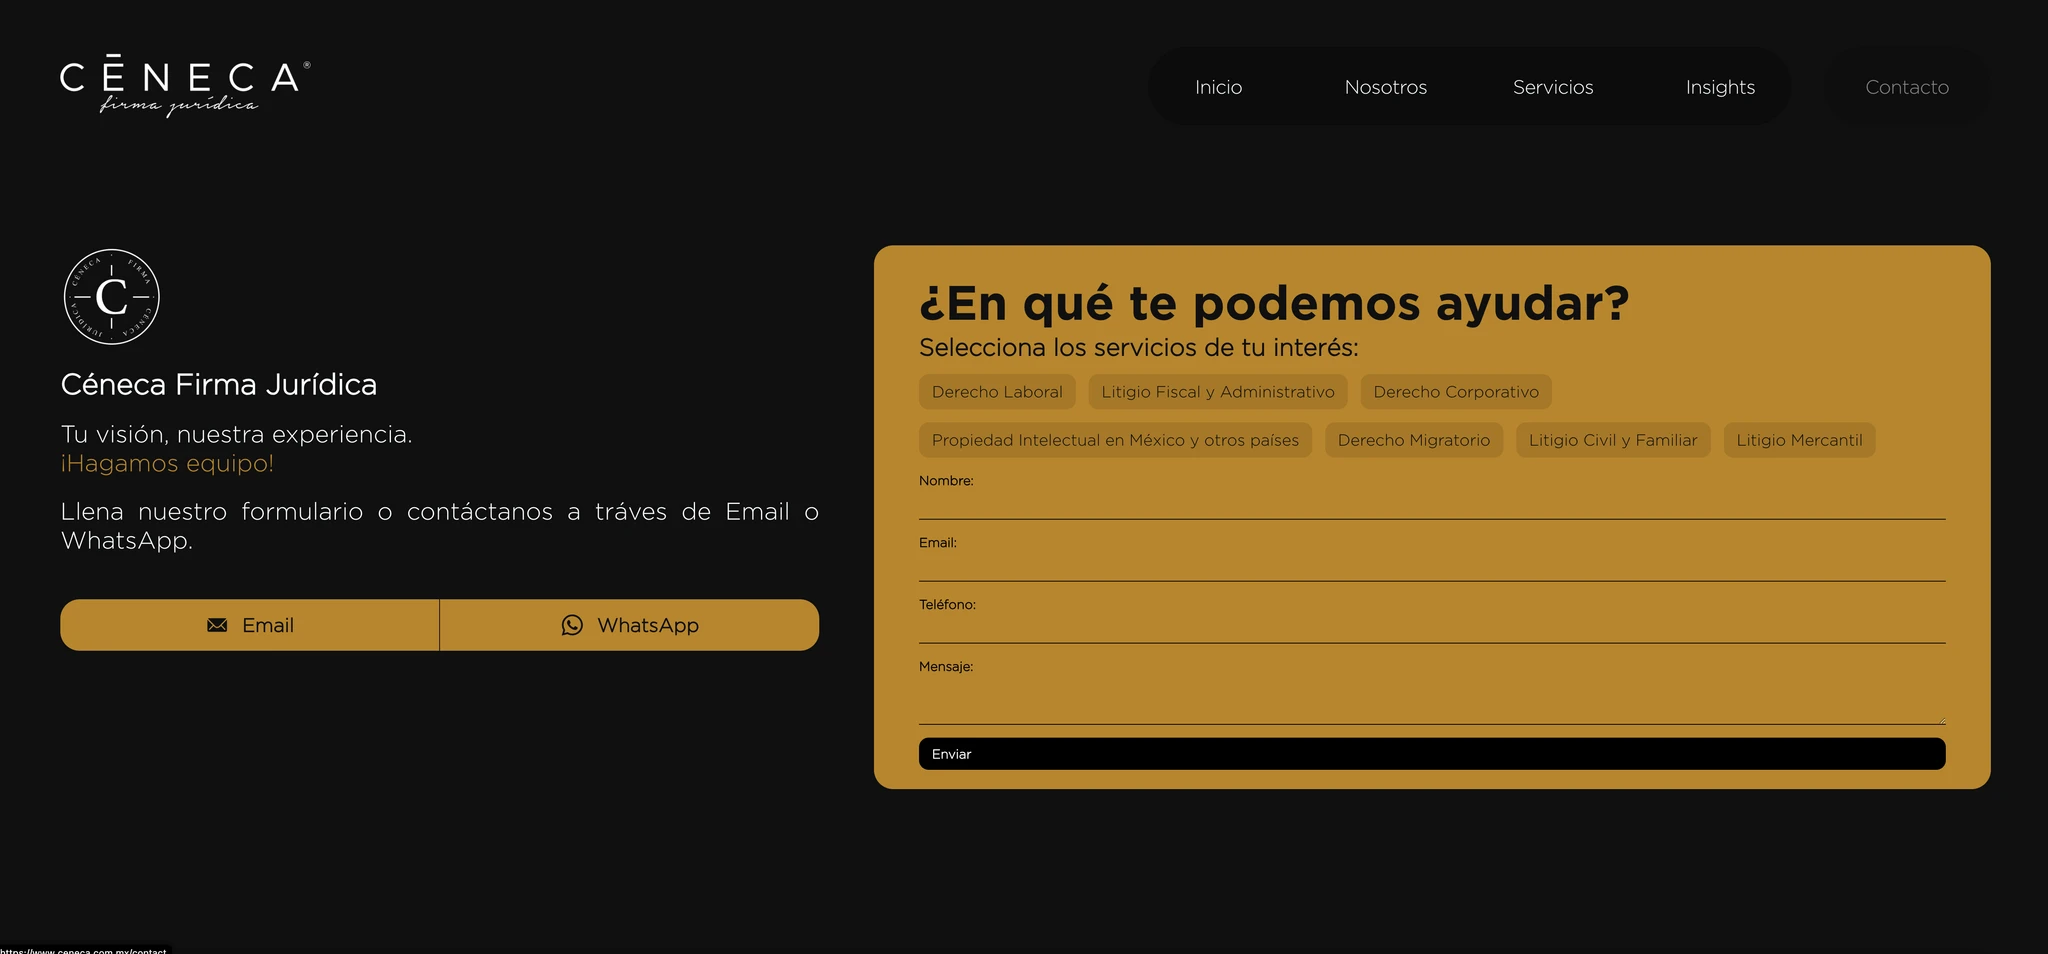Viewport: 2048px width, 954px height.
Task: Focus the Nombre input field
Action: (1431, 505)
